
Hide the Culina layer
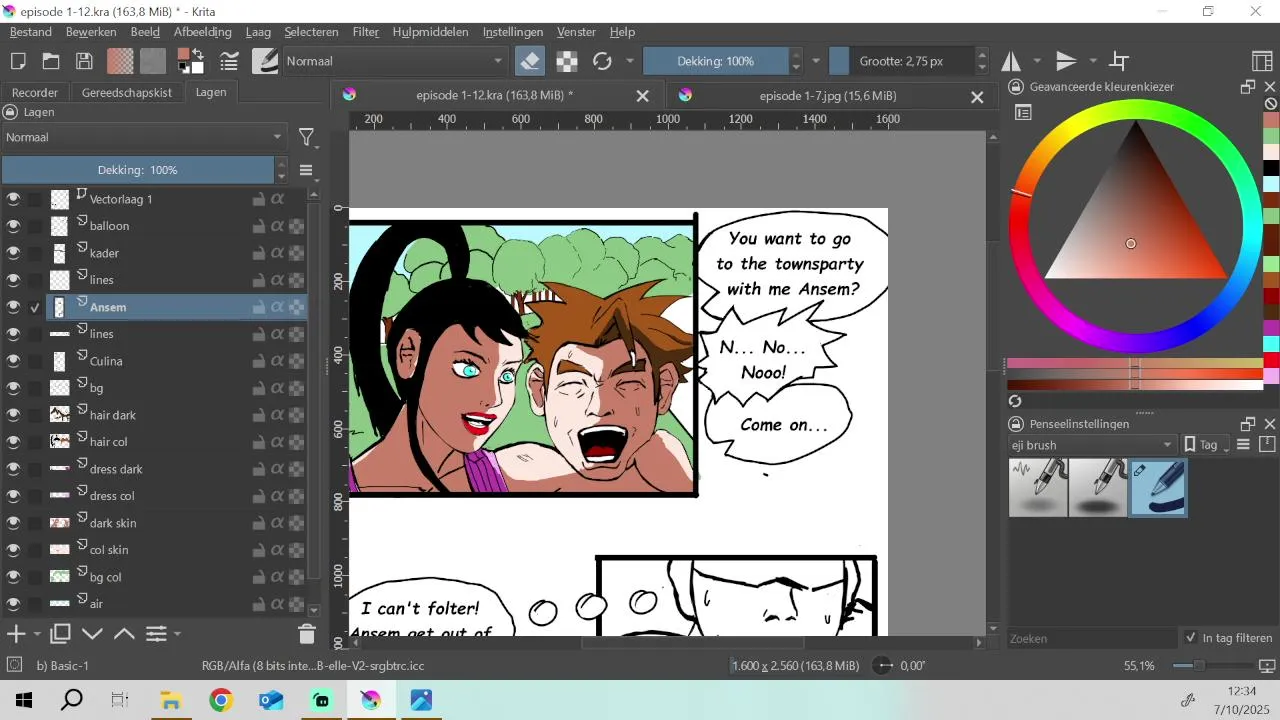click(x=13, y=361)
